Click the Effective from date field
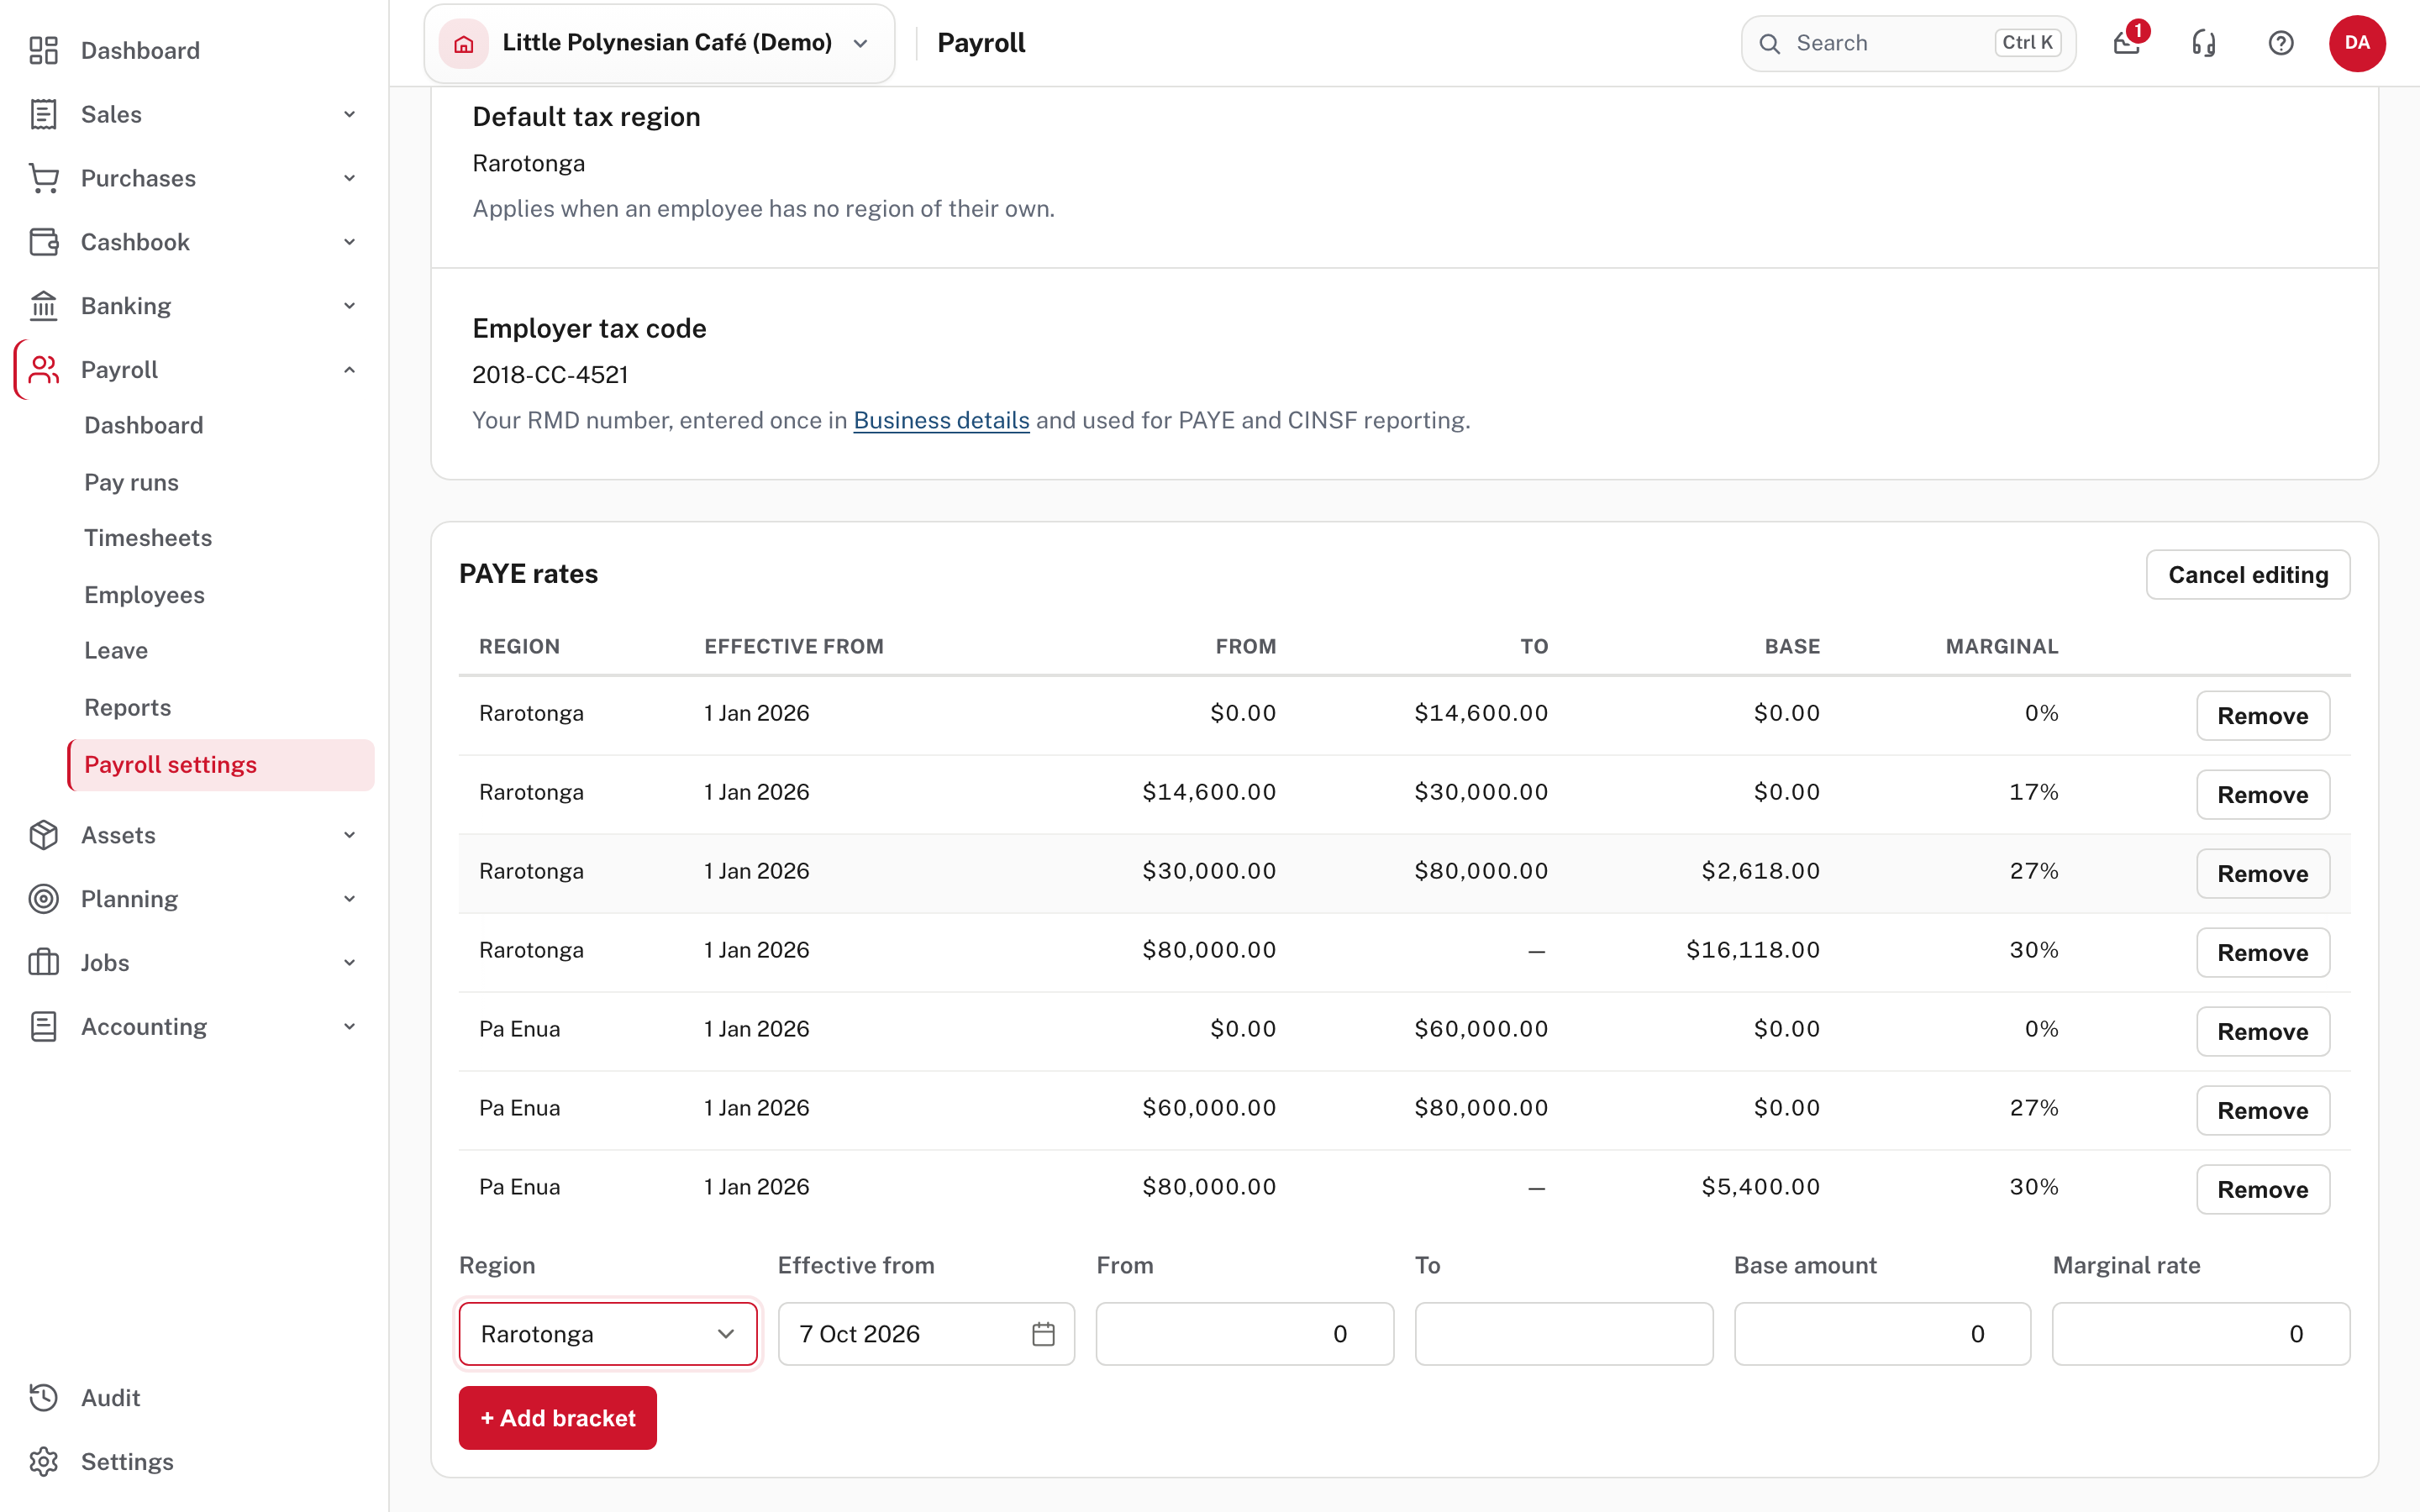2420x1512 pixels. 926,1334
